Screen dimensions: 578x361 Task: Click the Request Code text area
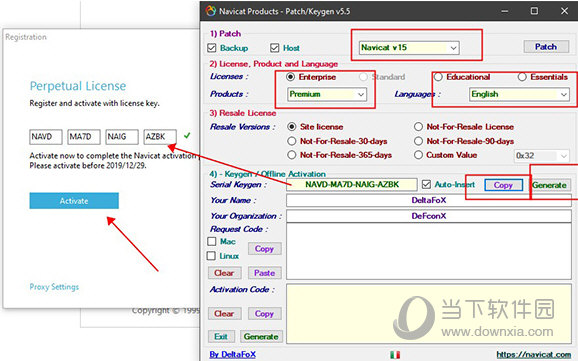(429, 251)
